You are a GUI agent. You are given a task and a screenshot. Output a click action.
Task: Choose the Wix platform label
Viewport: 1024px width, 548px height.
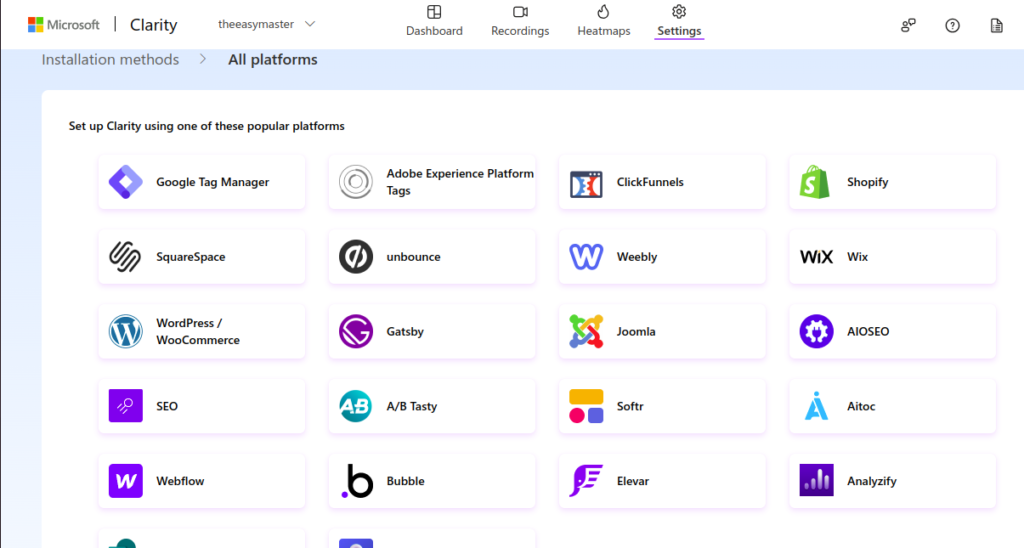pos(857,257)
